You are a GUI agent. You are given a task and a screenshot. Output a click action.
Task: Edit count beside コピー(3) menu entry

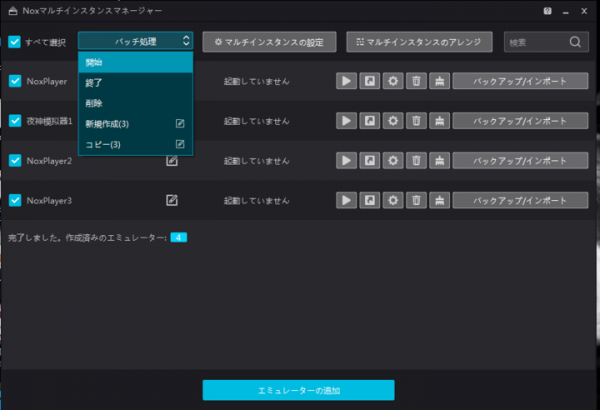tap(180, 144)
